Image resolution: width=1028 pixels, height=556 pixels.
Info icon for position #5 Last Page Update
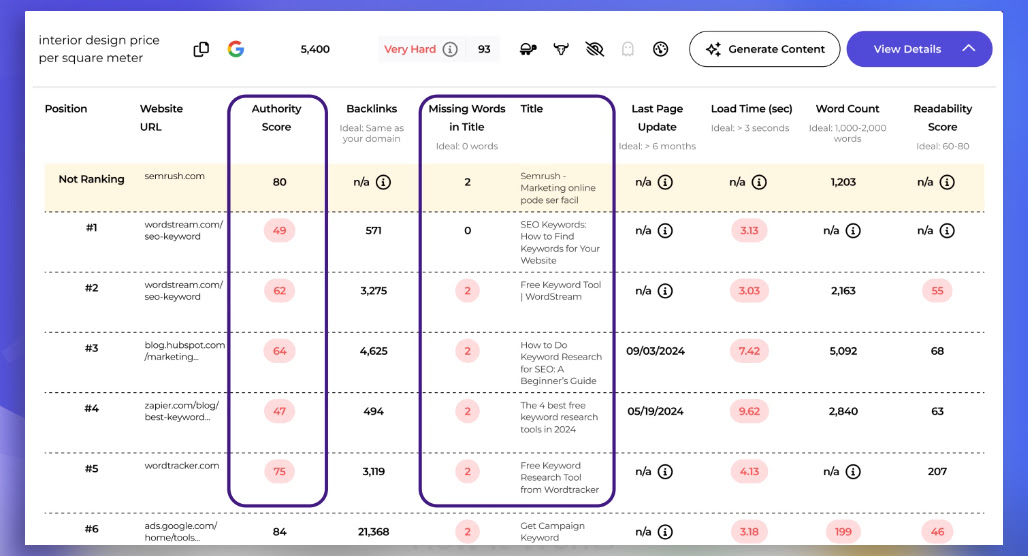click(x=665, y=471)
